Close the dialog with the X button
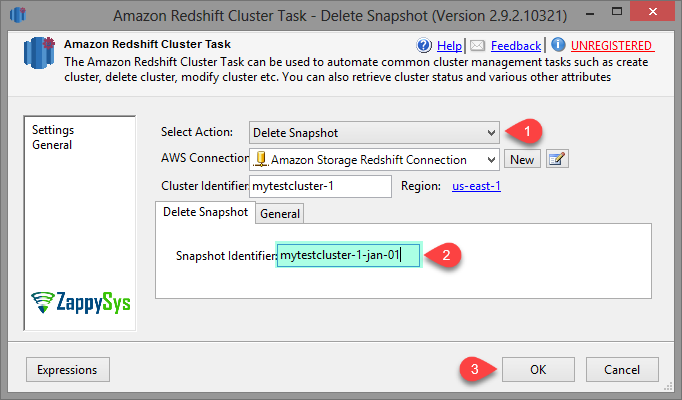 pos(653,12)
